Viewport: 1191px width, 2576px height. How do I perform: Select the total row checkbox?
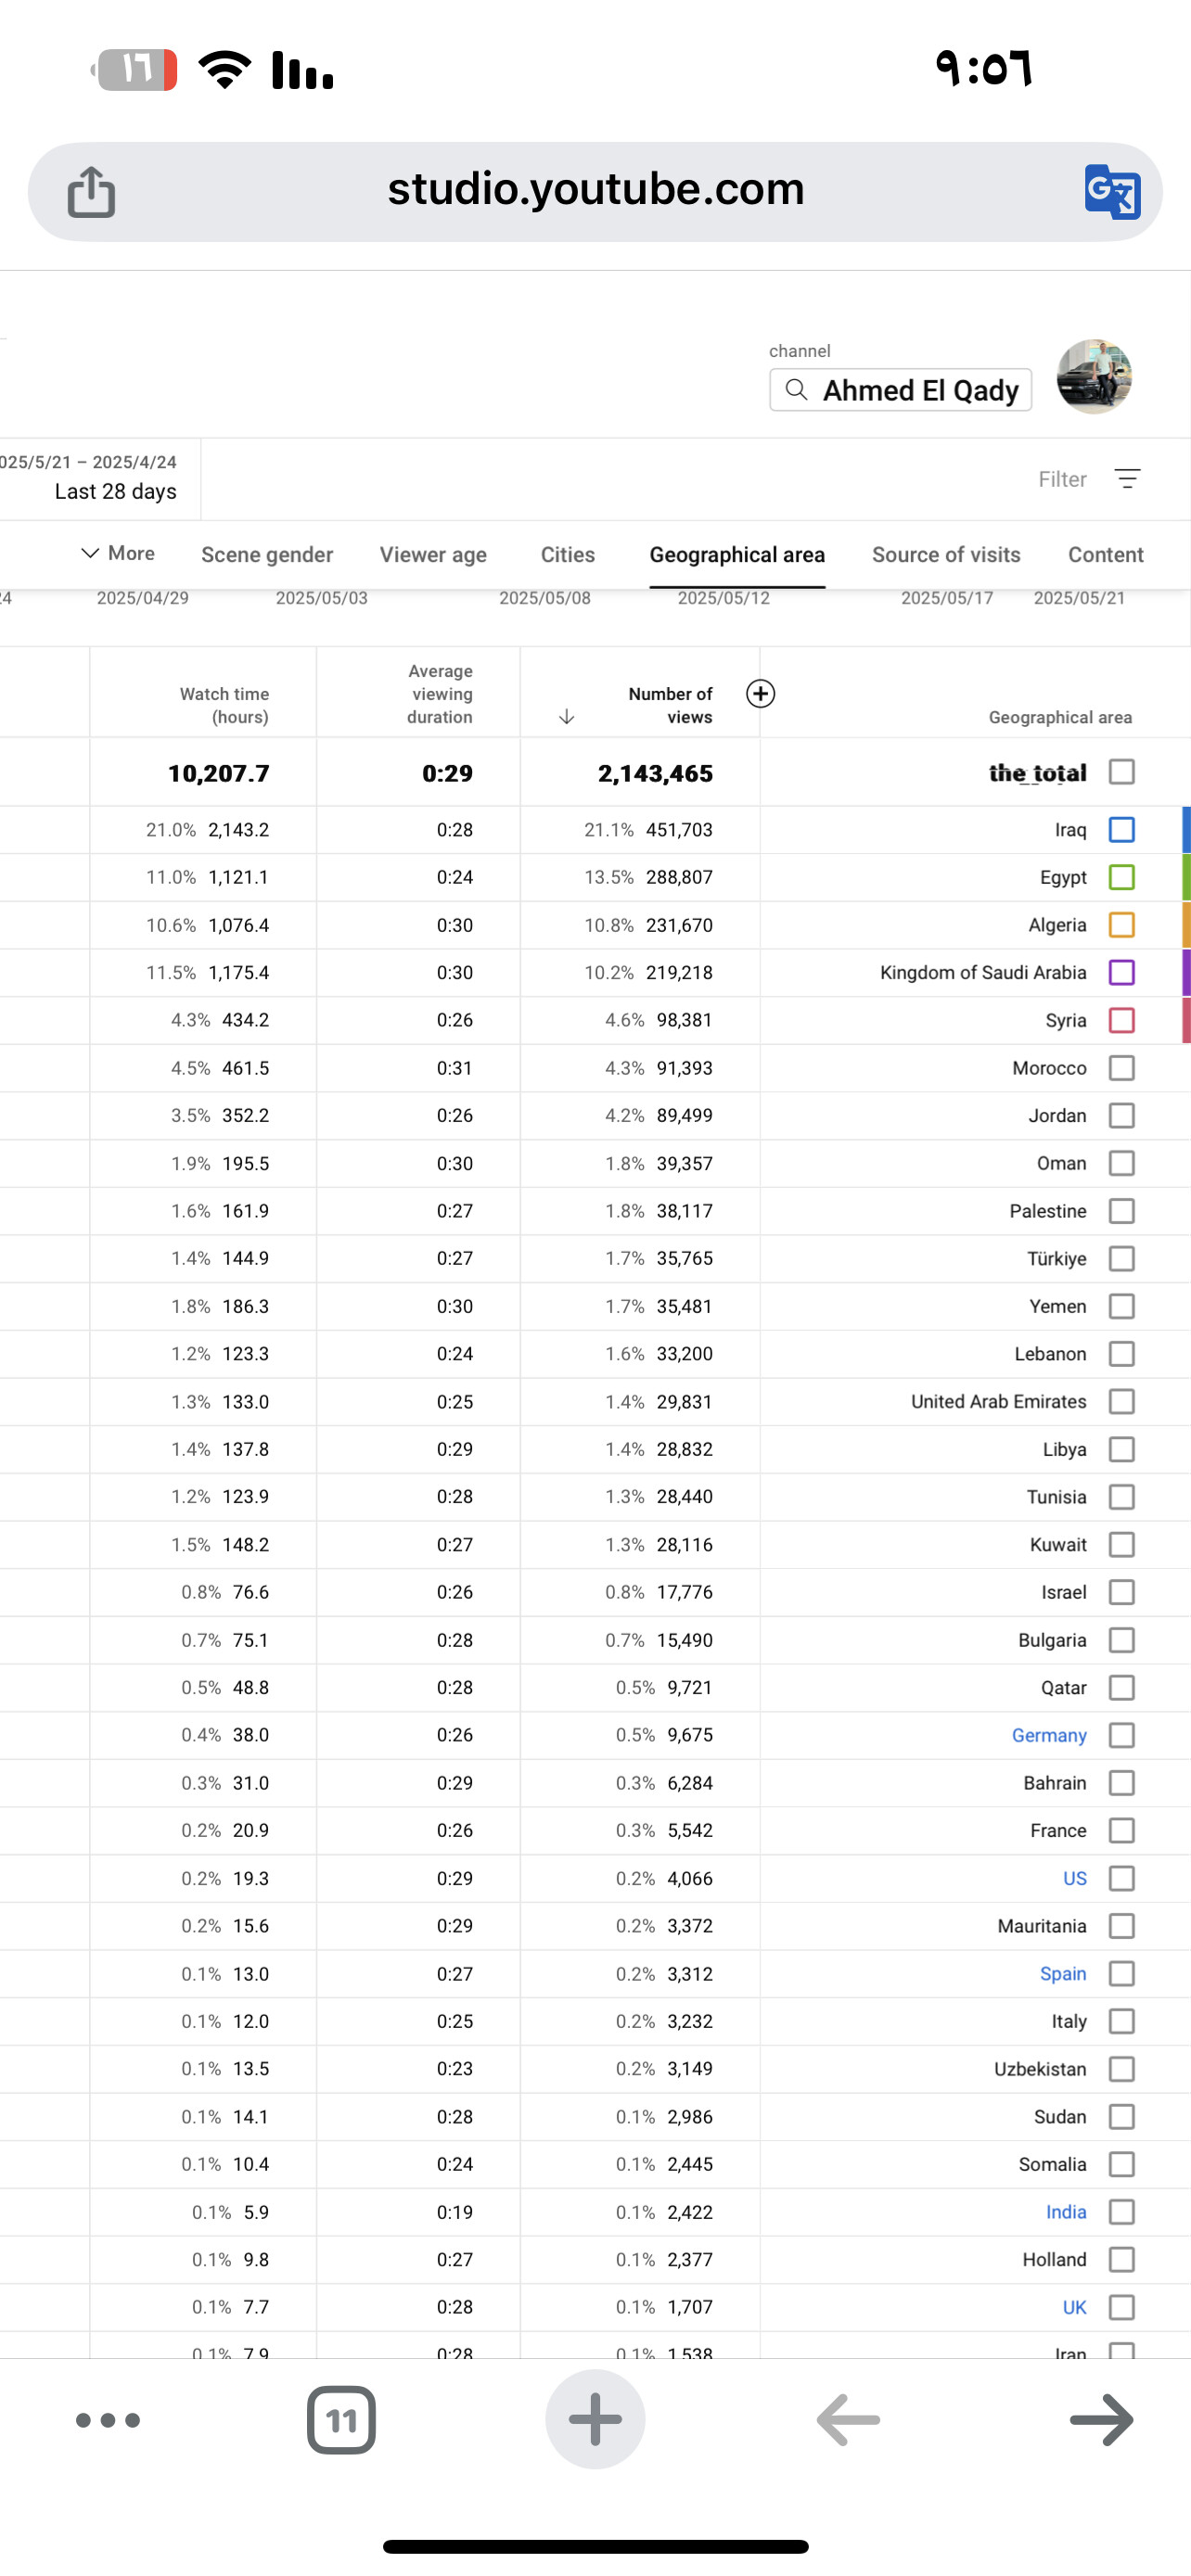(x=1122, y=772)
